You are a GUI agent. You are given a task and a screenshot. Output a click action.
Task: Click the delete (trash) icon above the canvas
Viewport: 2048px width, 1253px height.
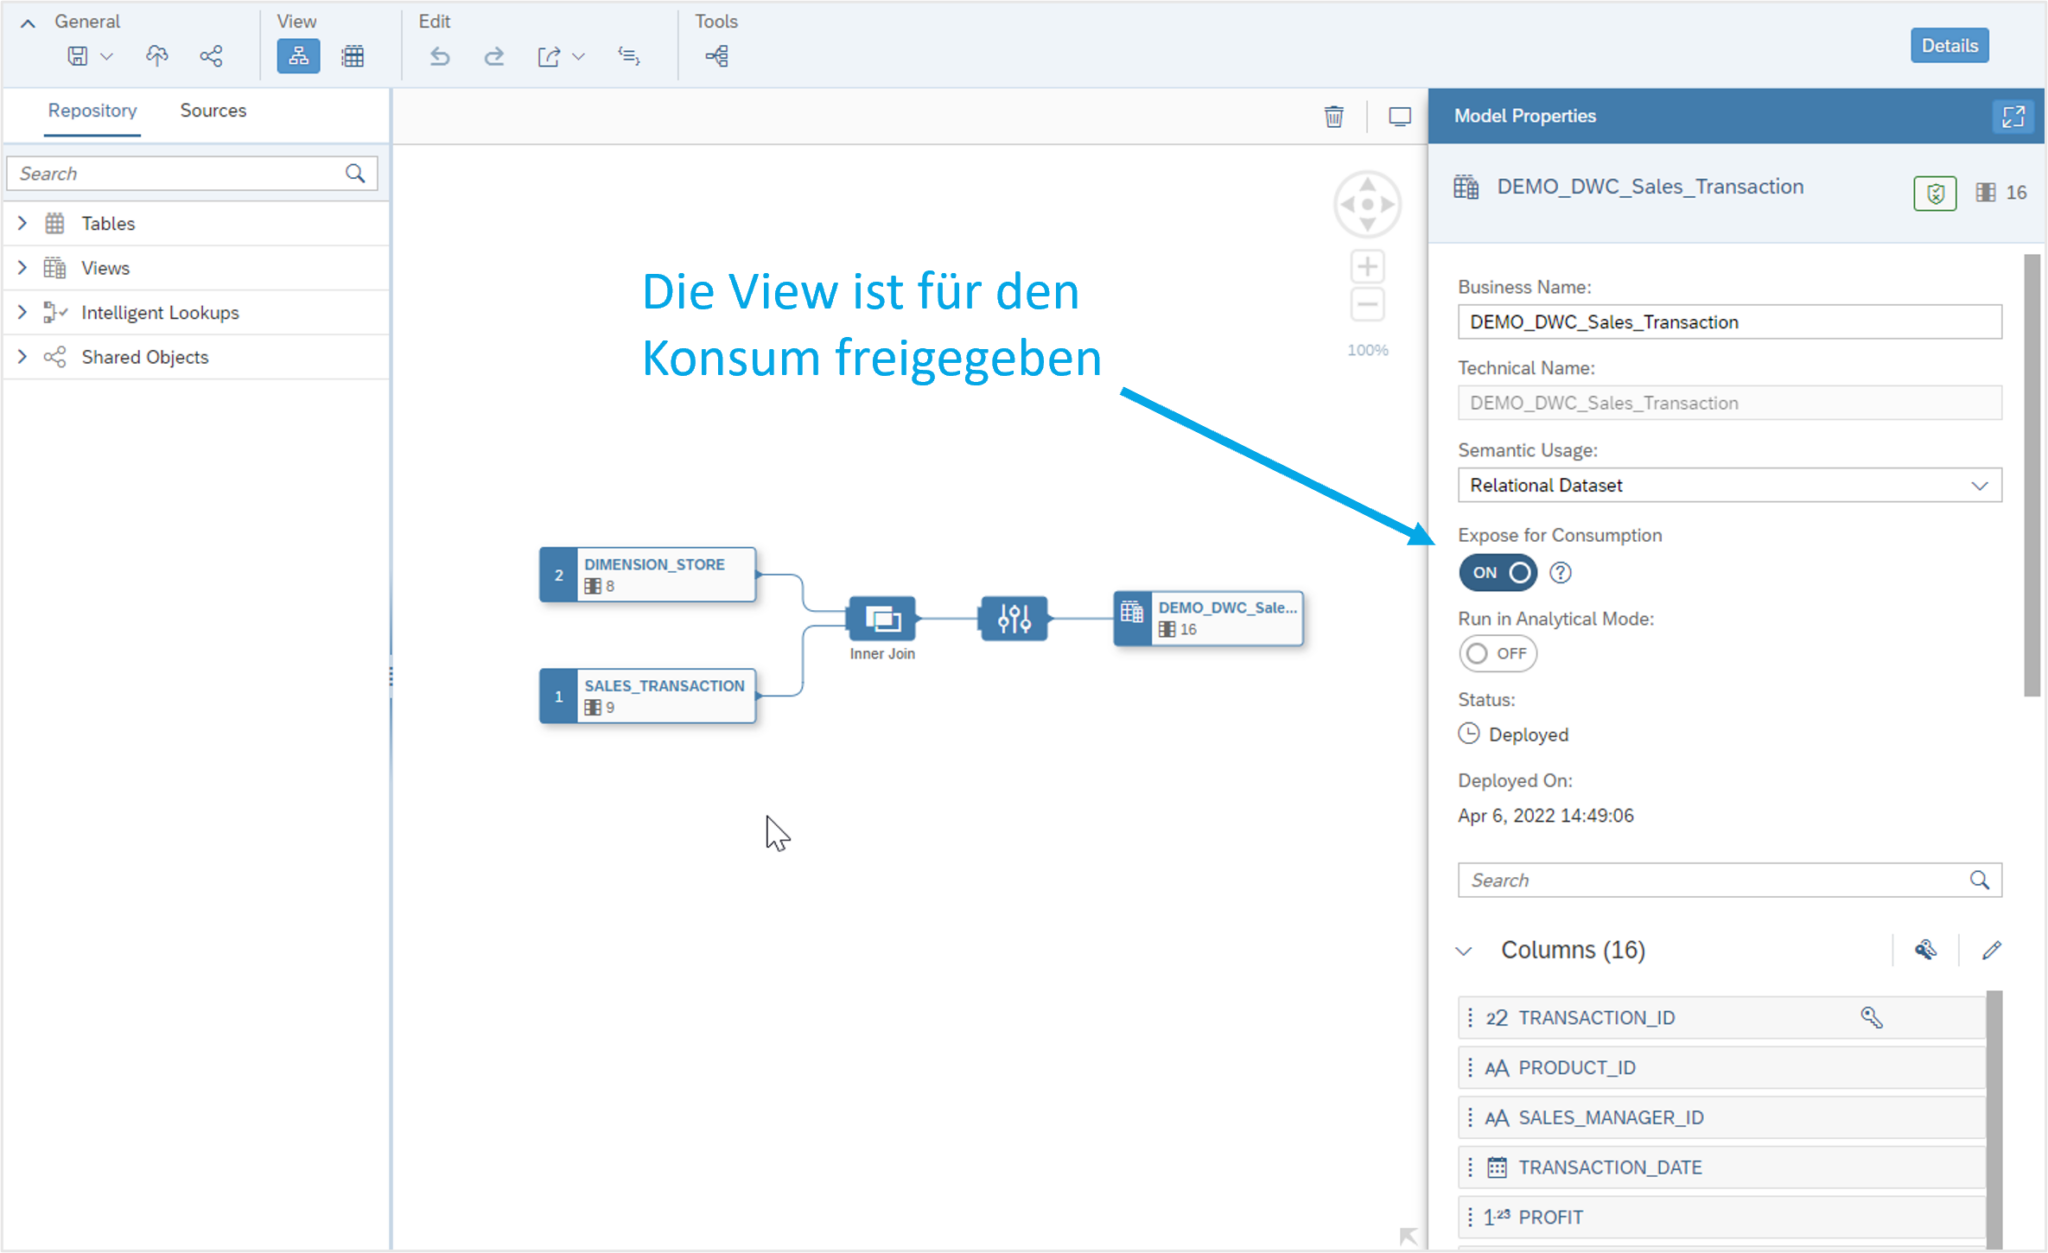coord(1334,116)
